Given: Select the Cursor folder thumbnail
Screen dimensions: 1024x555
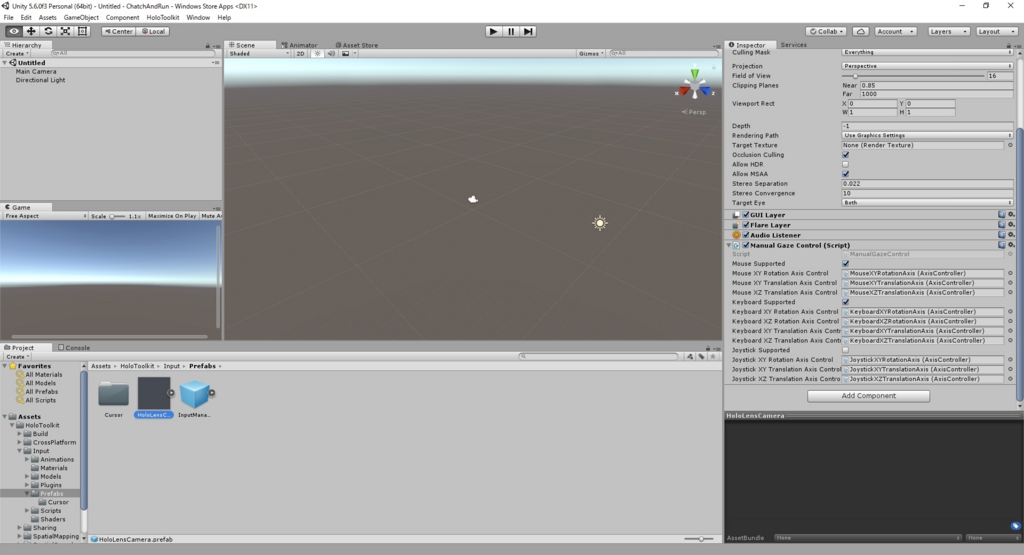Looking at the screenshot, I should coord(114,394).
